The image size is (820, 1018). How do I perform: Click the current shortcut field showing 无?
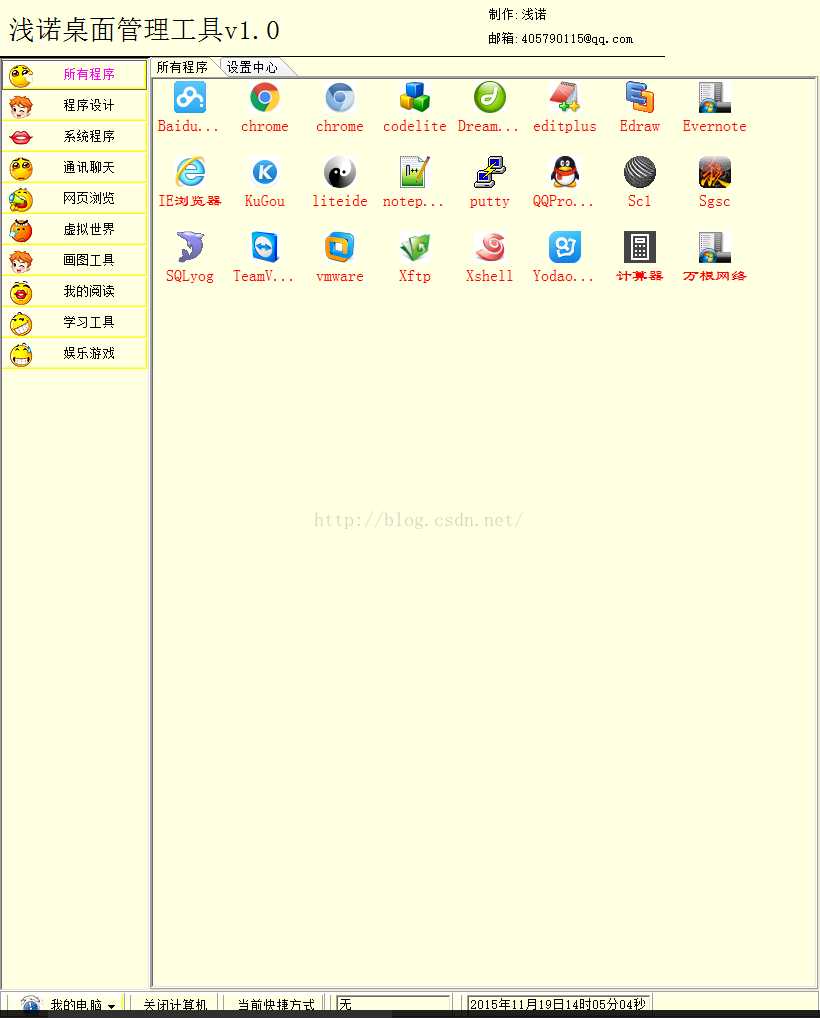click(393, 1004)
